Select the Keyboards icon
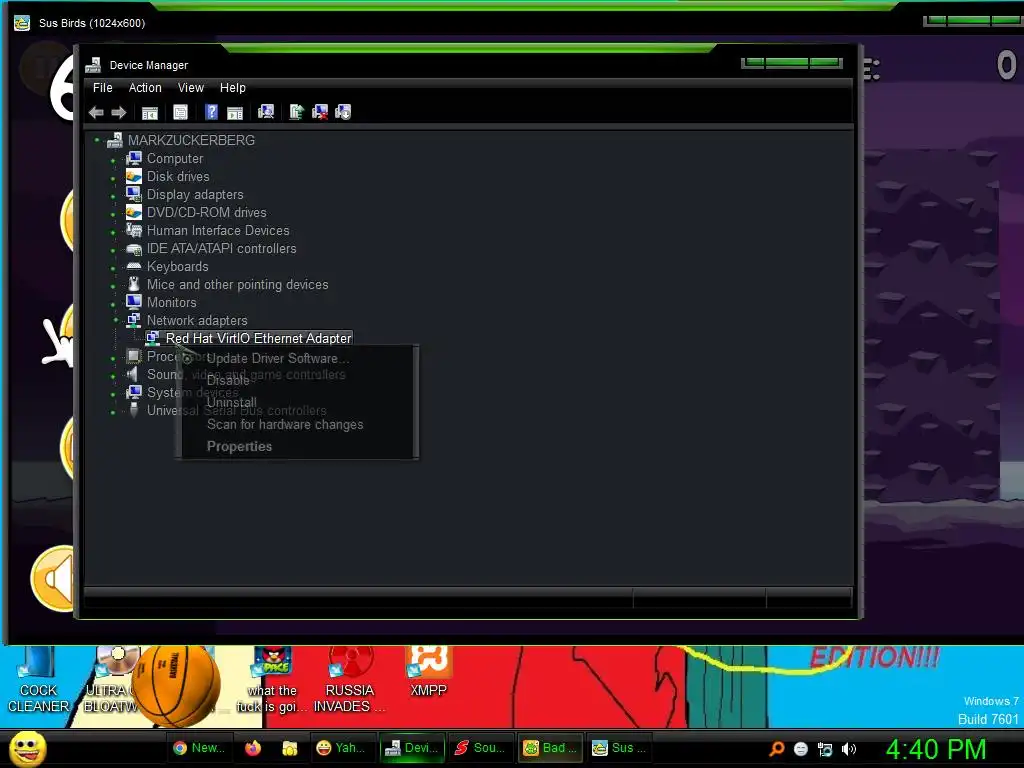Screen dimensions: 1024x768 click(134, 266)
